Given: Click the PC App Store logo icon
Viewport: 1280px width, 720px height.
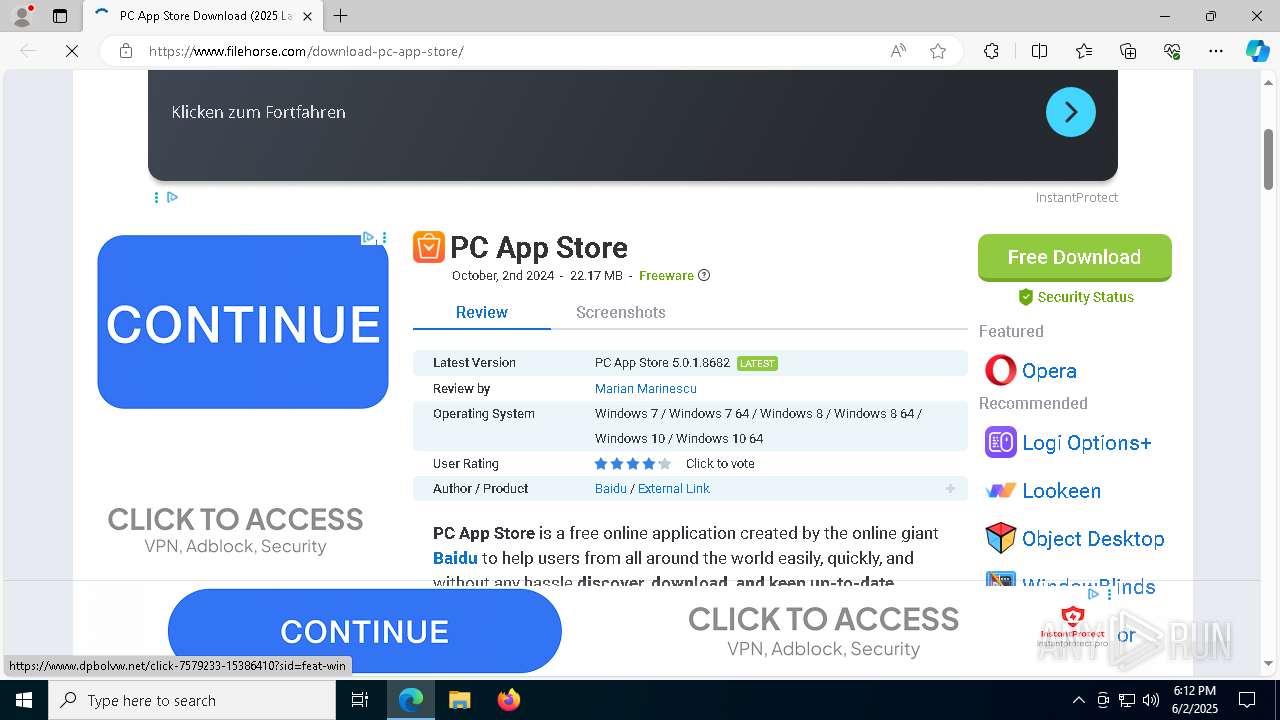Looking at the screenshot, I should (428, 247).
